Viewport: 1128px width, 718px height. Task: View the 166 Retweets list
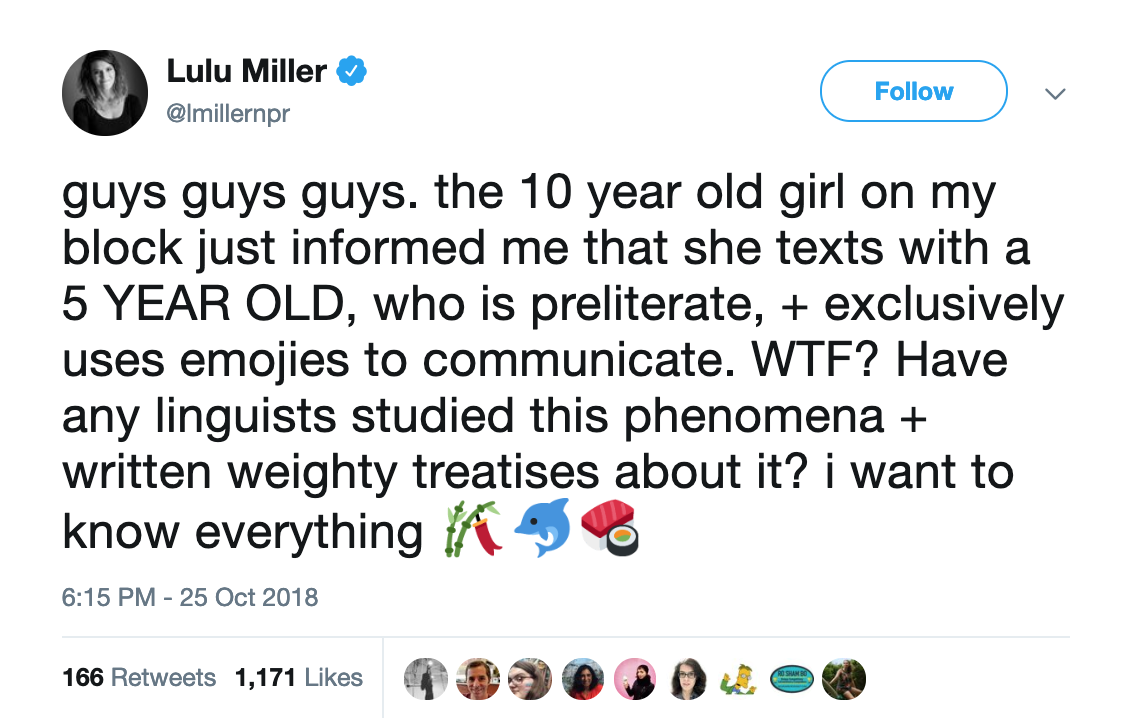[x=139, y=677]
